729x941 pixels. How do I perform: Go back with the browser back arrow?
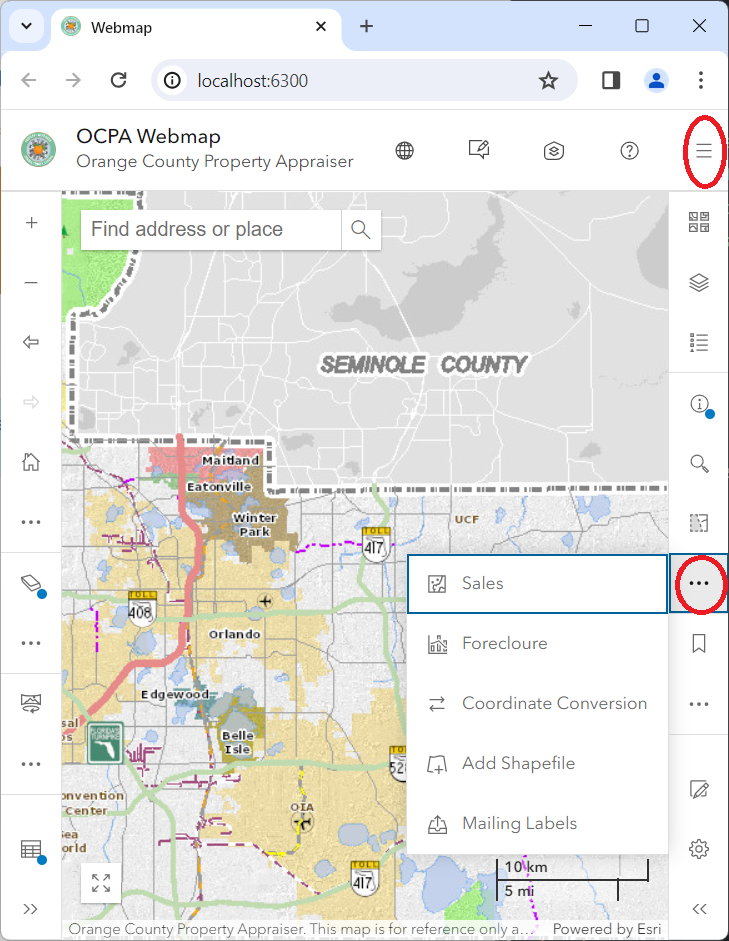(x=29, y=80)
